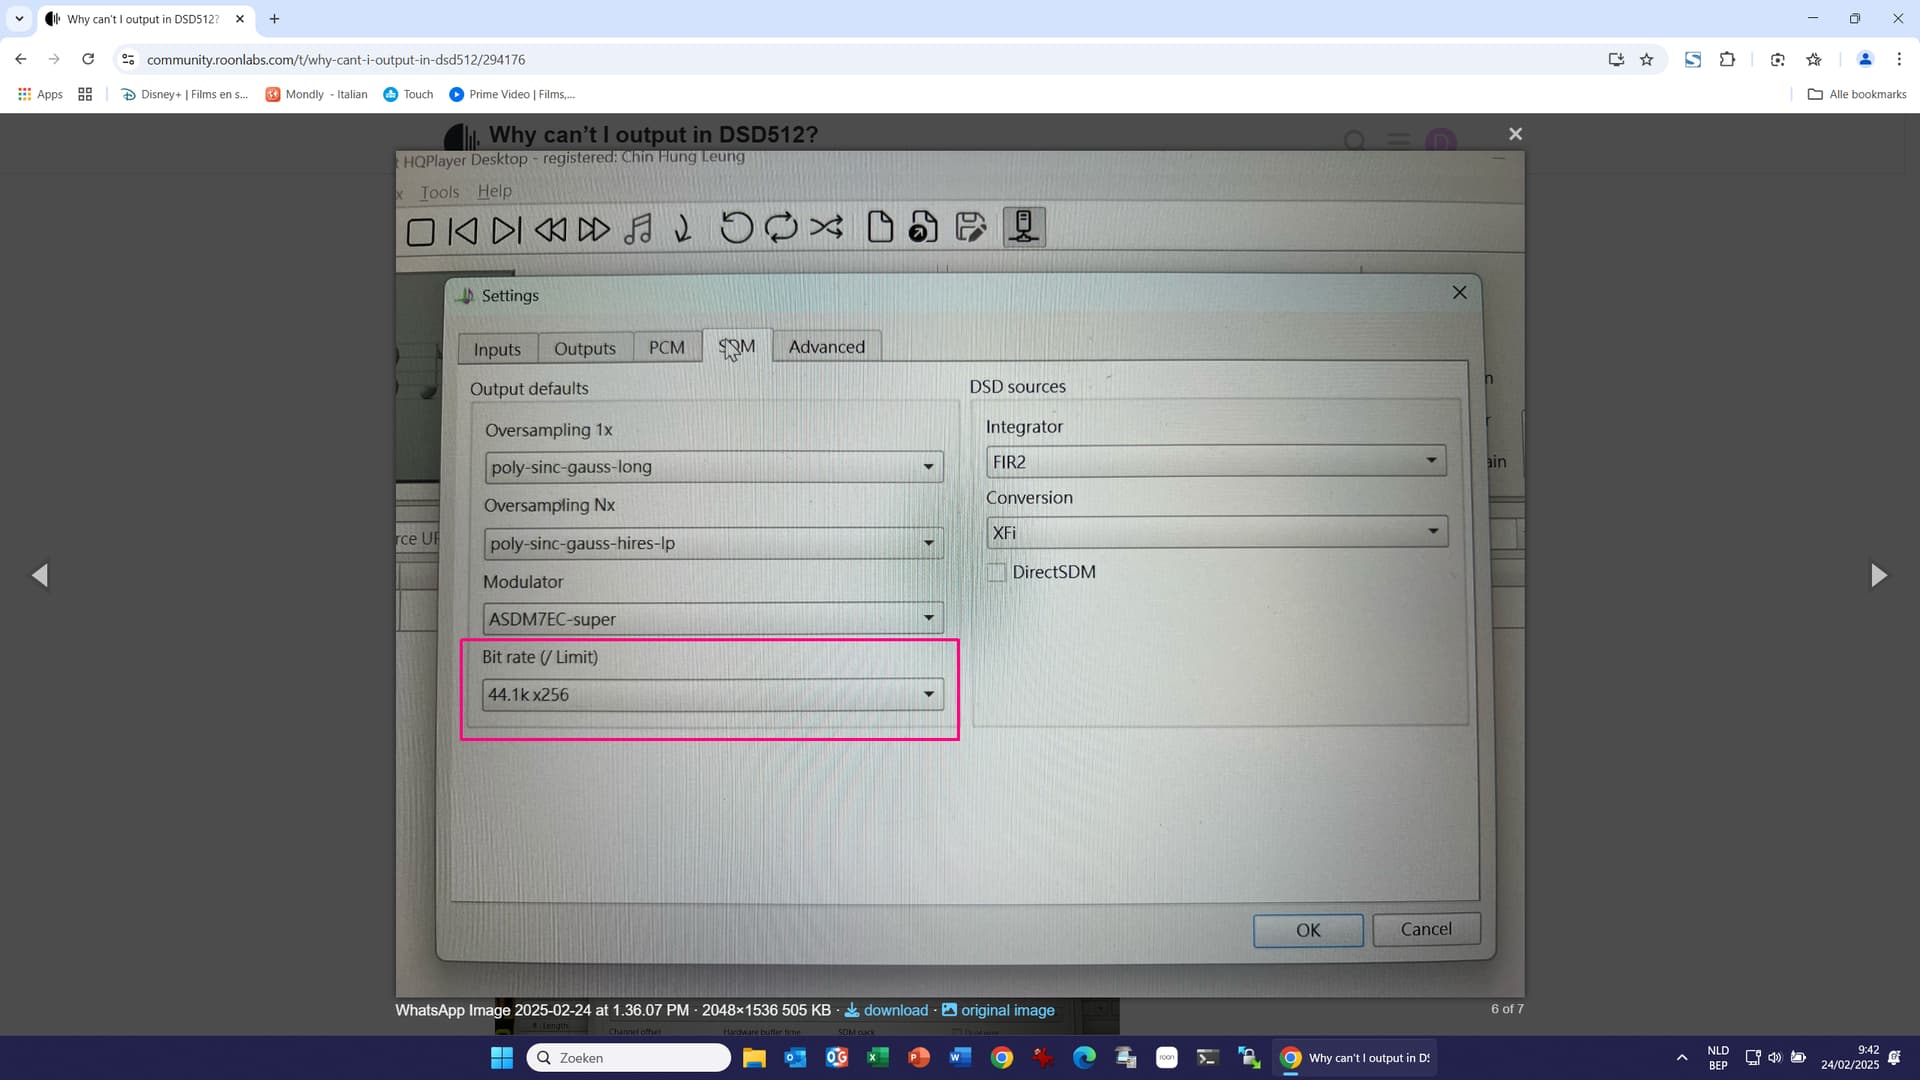The width and height of the screenshot is (1920, 1080).
Task: Click the document with disc icon
Action: (x=923, y=227)
